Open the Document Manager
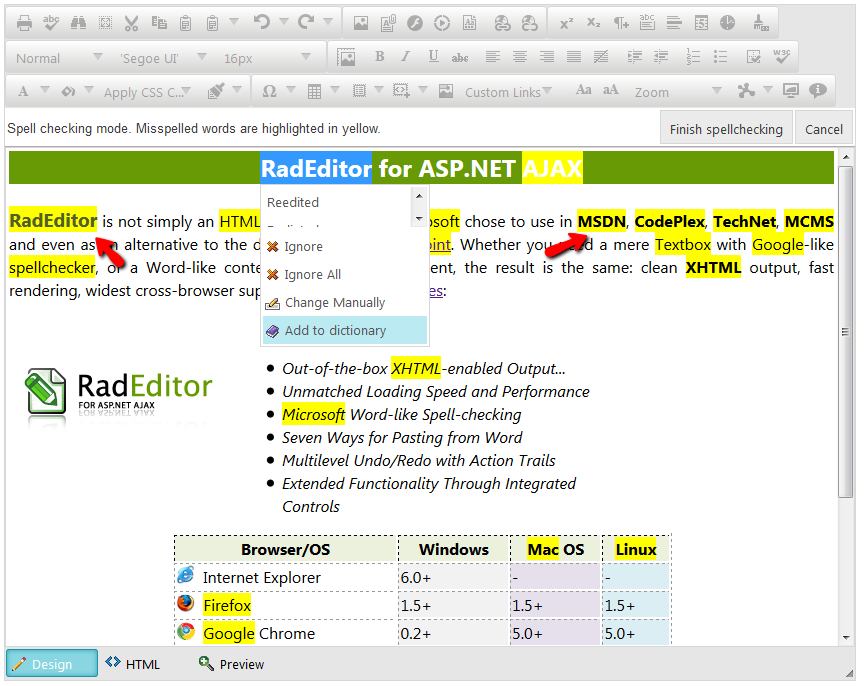The image size is (865, 686). (x=388, y=23)
